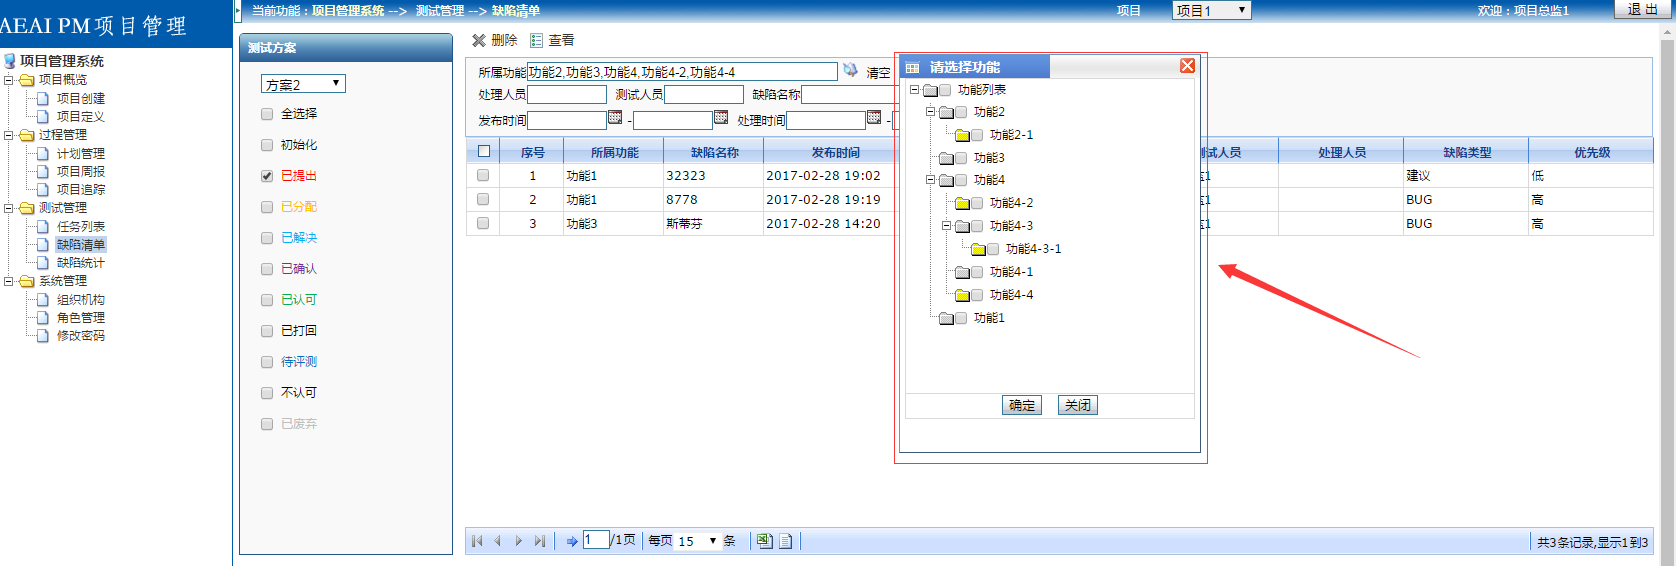Click the 关闭 button in dialog
1676x566 pixels.
coord(1078,405)
